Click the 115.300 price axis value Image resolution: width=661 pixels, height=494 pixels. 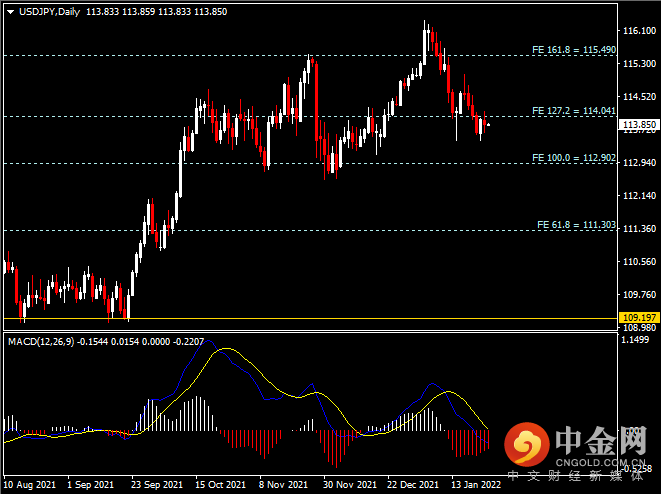[x=640, y=64]
